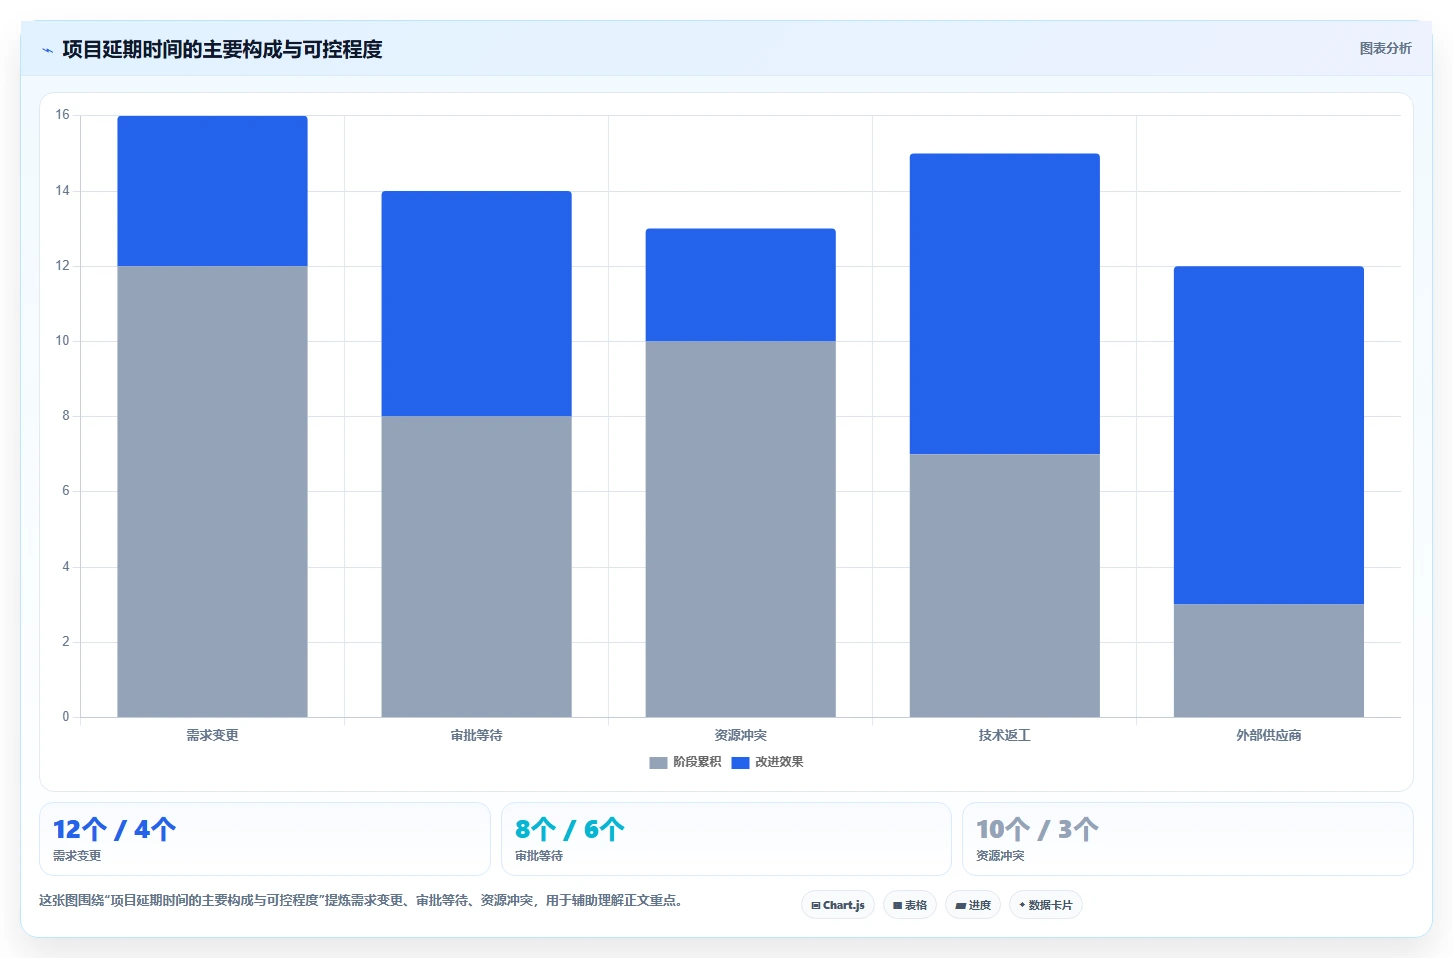Click the gray bar segment for 技术返工

[x=1004, y=585]
